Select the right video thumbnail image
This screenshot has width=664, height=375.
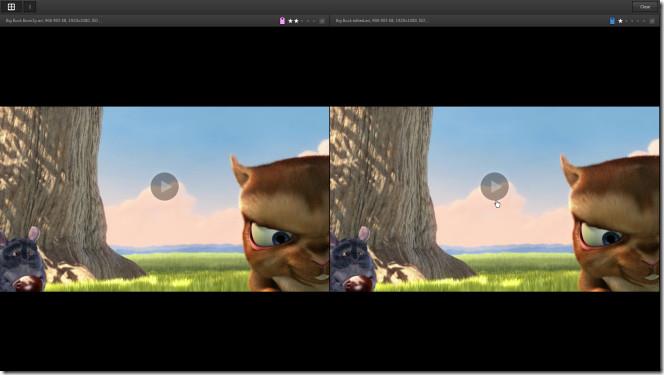495,199
